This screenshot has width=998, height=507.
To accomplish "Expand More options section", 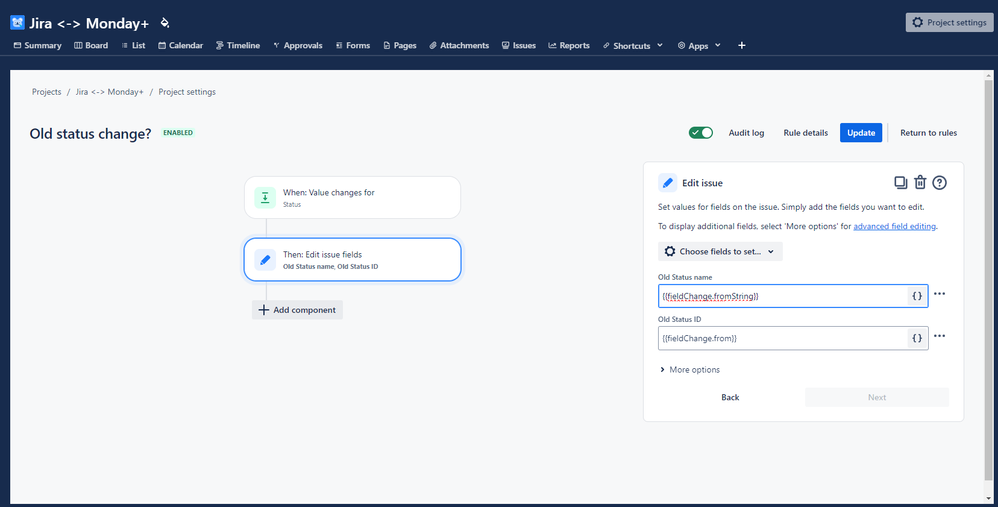I will pos(690,370).
